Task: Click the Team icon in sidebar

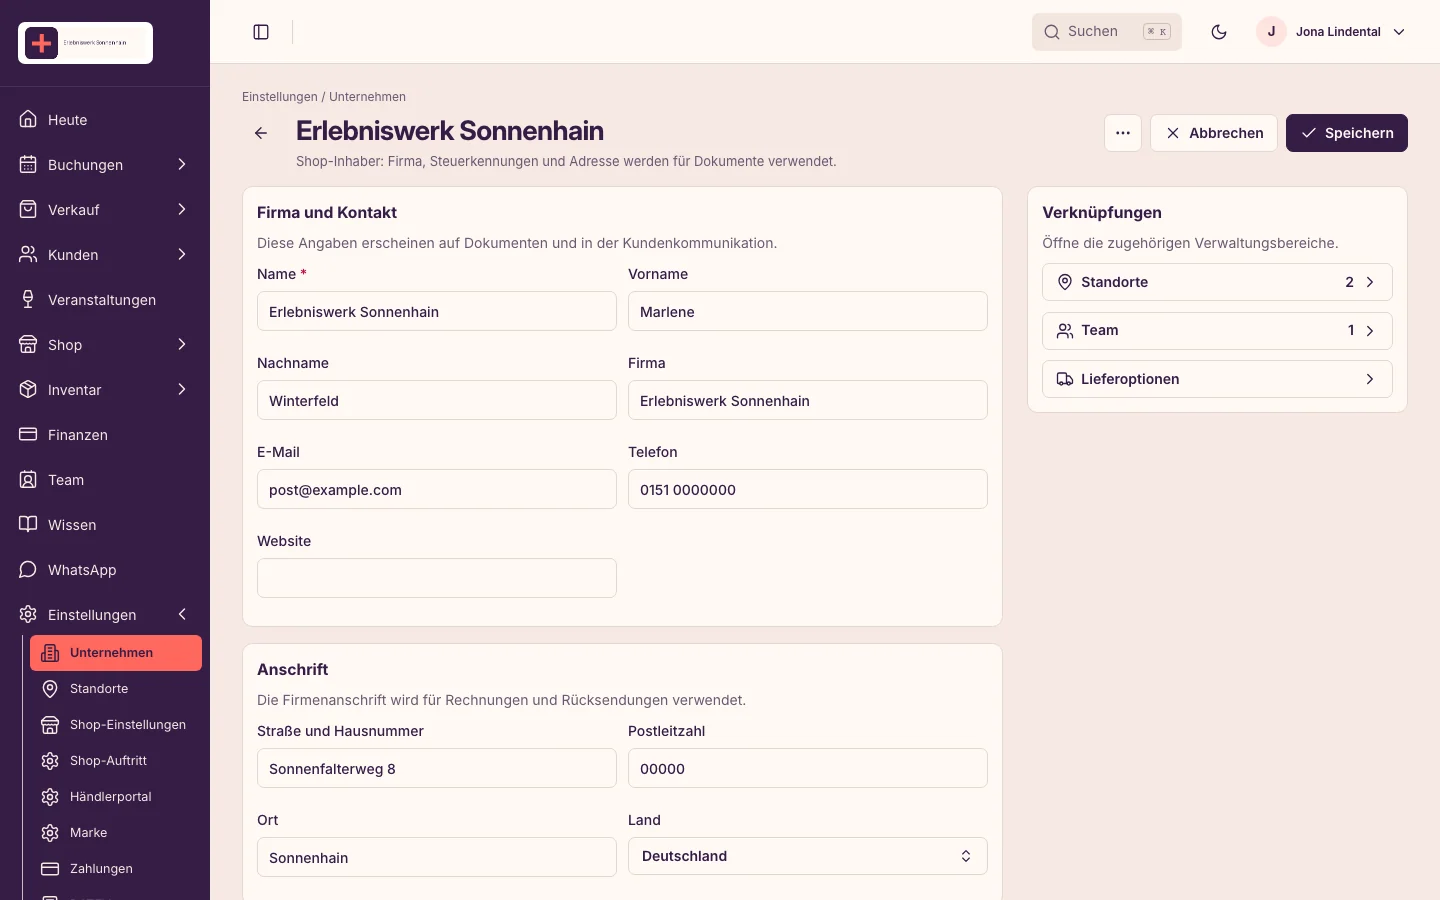Action: pos(28,480)
